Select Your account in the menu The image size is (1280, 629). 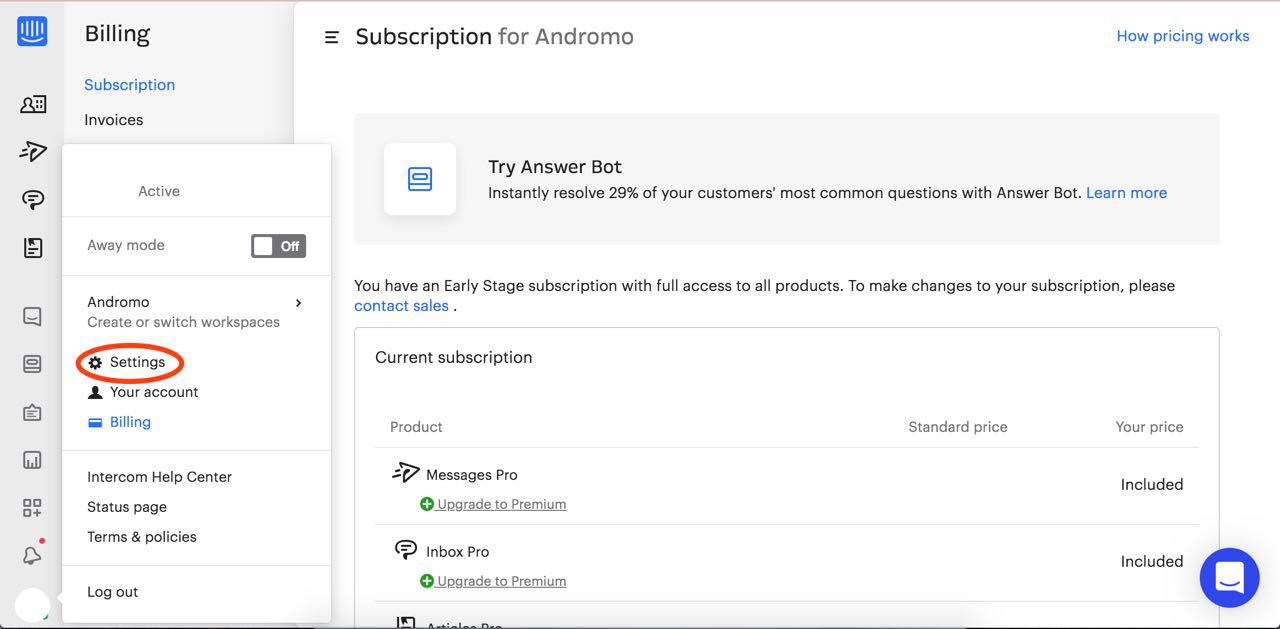tap(153, 392)
